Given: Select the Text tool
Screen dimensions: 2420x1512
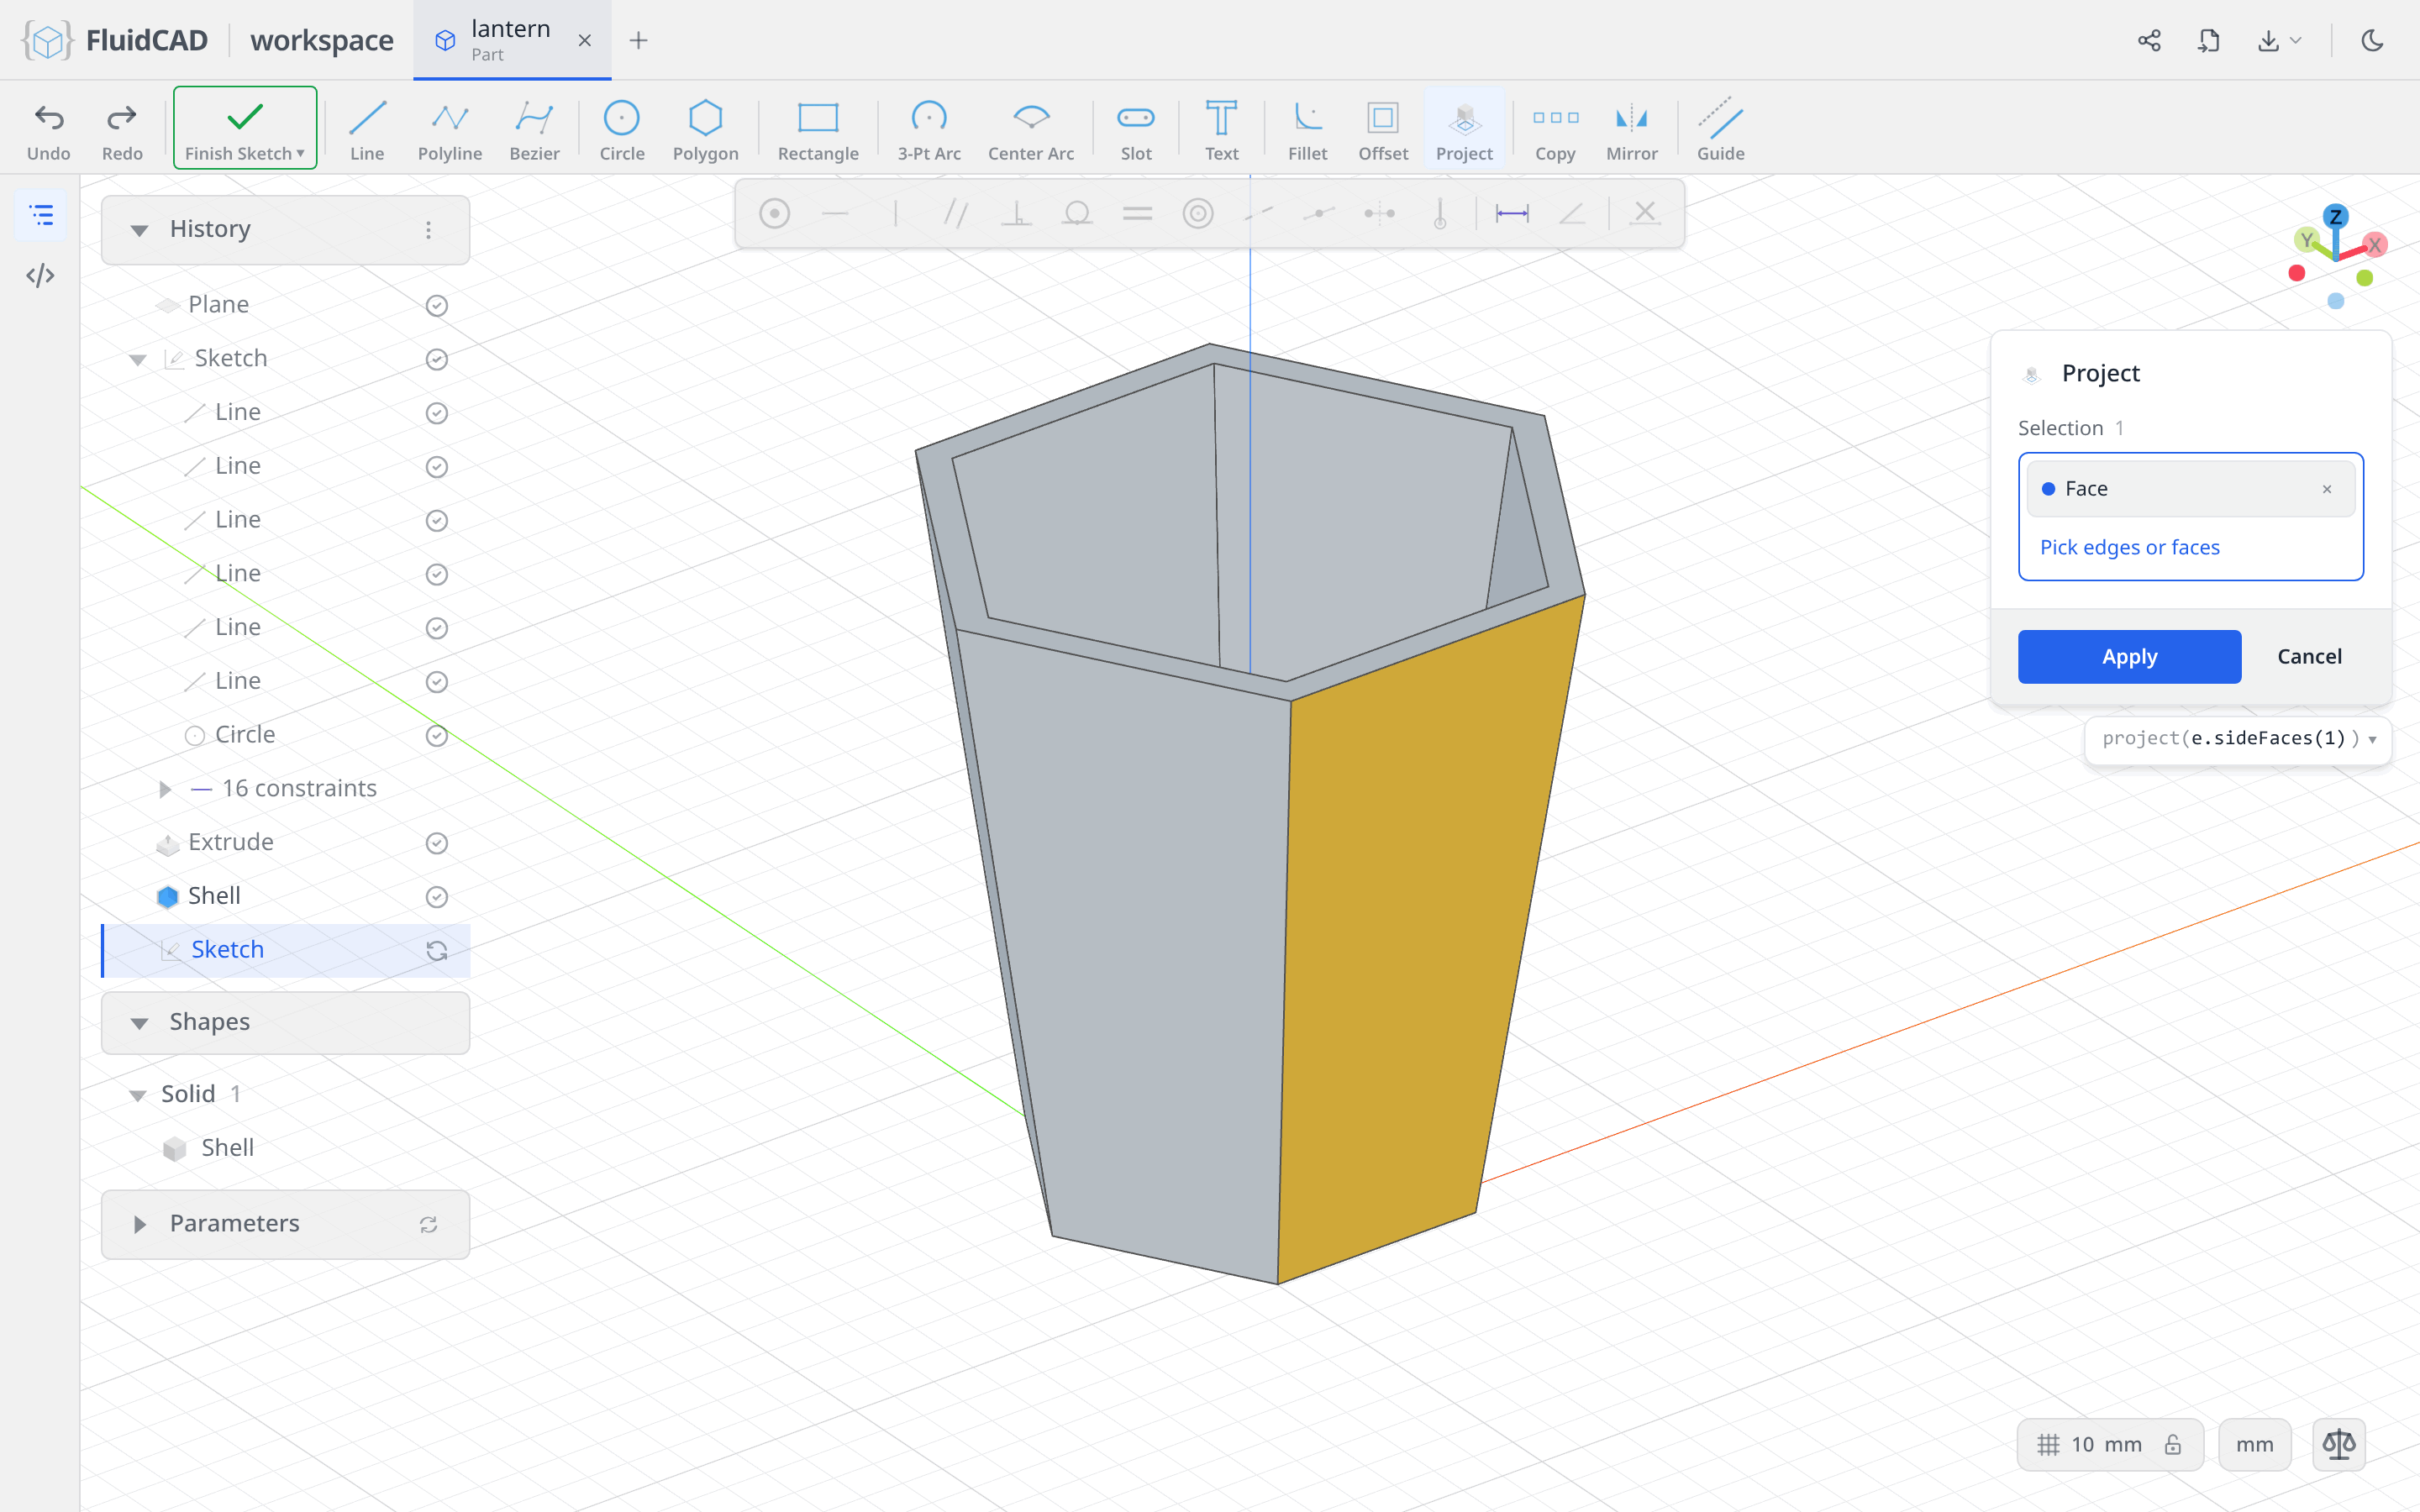Looking at the screenshot, I should tap(1221, 130).
